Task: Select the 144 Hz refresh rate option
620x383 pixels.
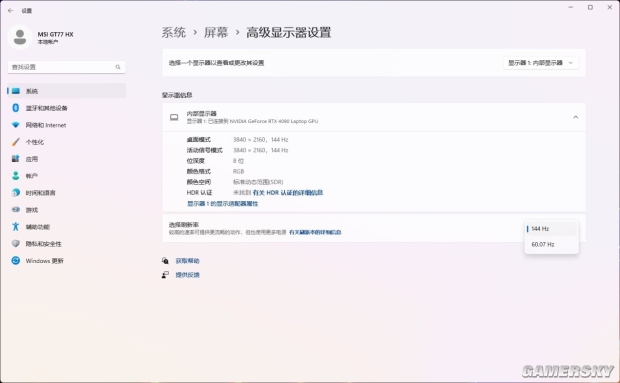Action: pos(552,229)
